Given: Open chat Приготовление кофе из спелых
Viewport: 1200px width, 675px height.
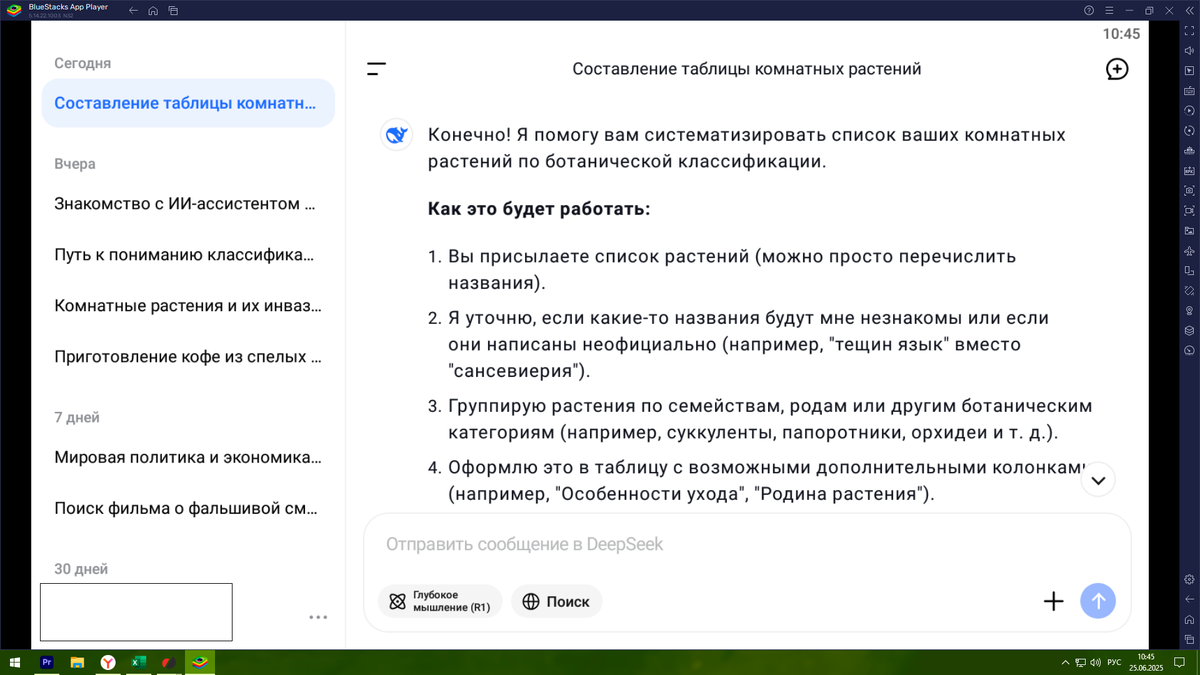Looking at the screenshot, I should coord(188,357).
